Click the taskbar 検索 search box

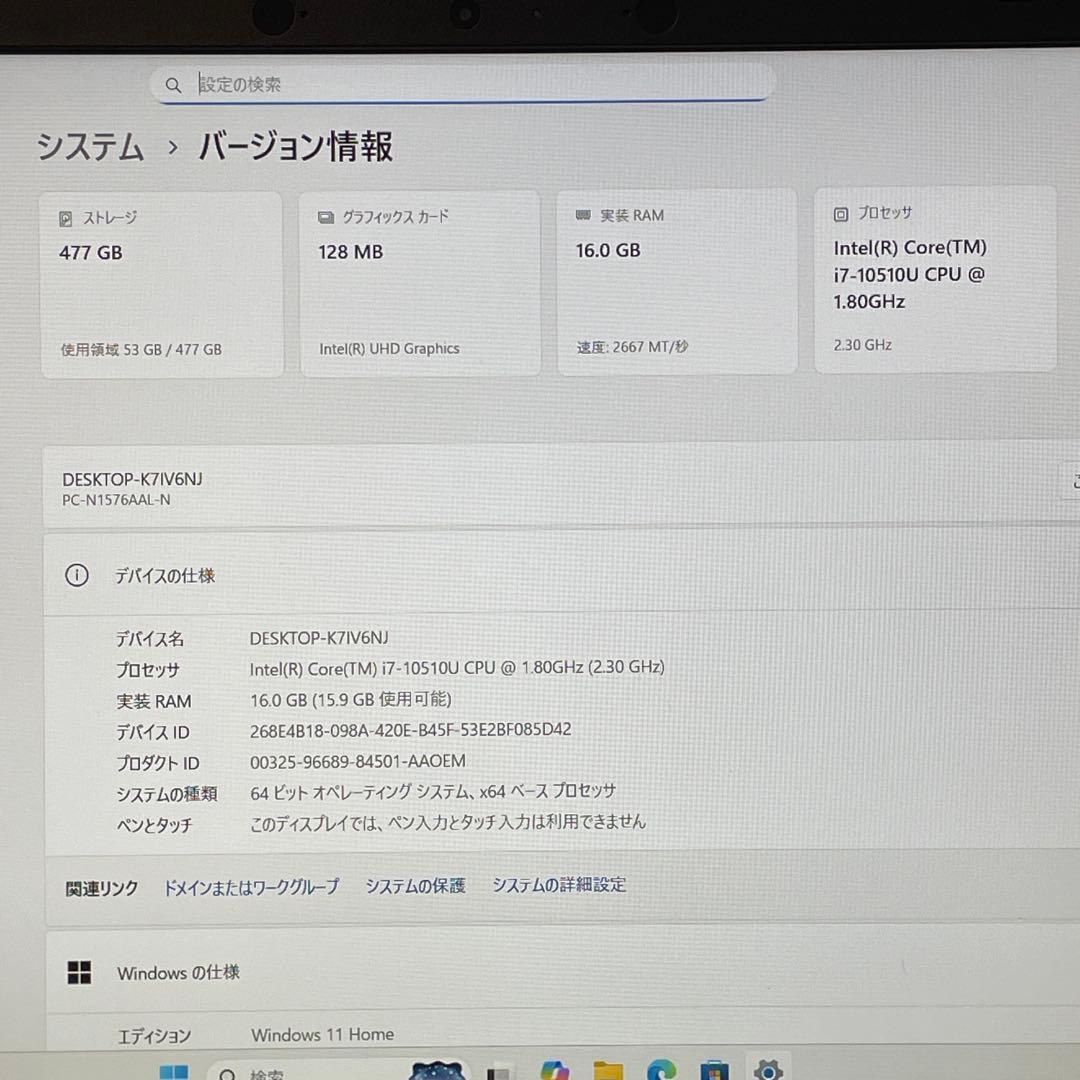coord(338,1070)
